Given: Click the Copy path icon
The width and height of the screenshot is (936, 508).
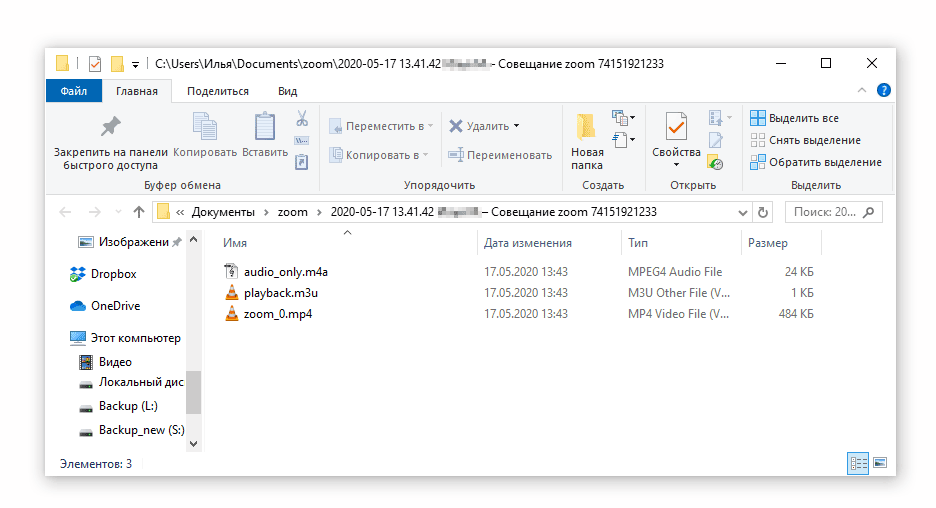Looking at the screenshot, I should 302,141.
